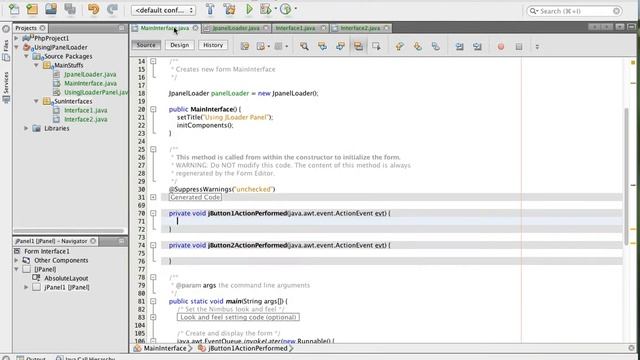
Task: Click the Projects panel horizontal scrollbar
Action: pyautogui.click(x=69, y=231)
